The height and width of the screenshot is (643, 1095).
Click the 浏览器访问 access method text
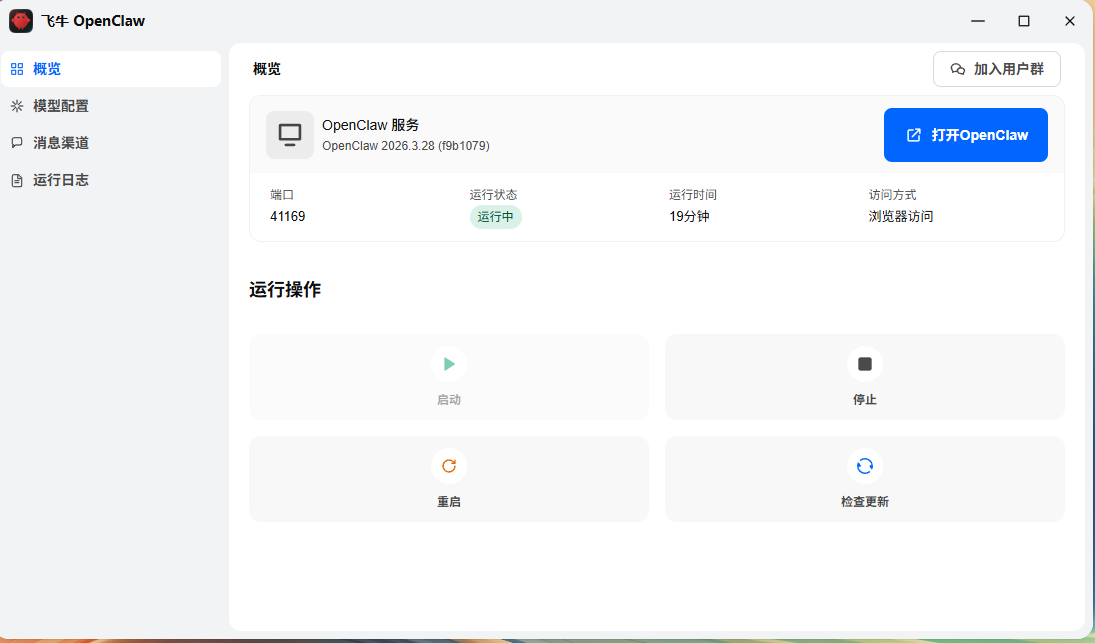click(x=901, y=216)
